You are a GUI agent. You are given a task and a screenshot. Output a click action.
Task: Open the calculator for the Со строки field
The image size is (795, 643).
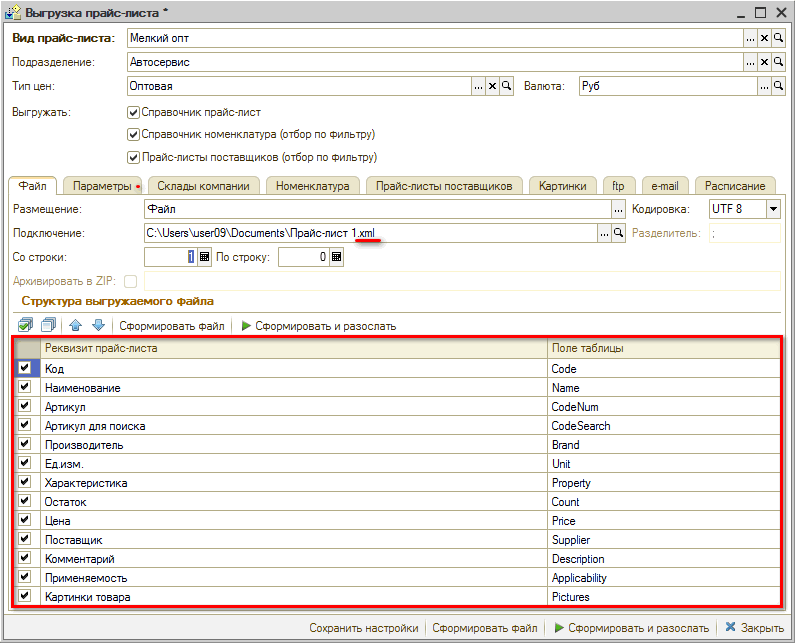205,257
